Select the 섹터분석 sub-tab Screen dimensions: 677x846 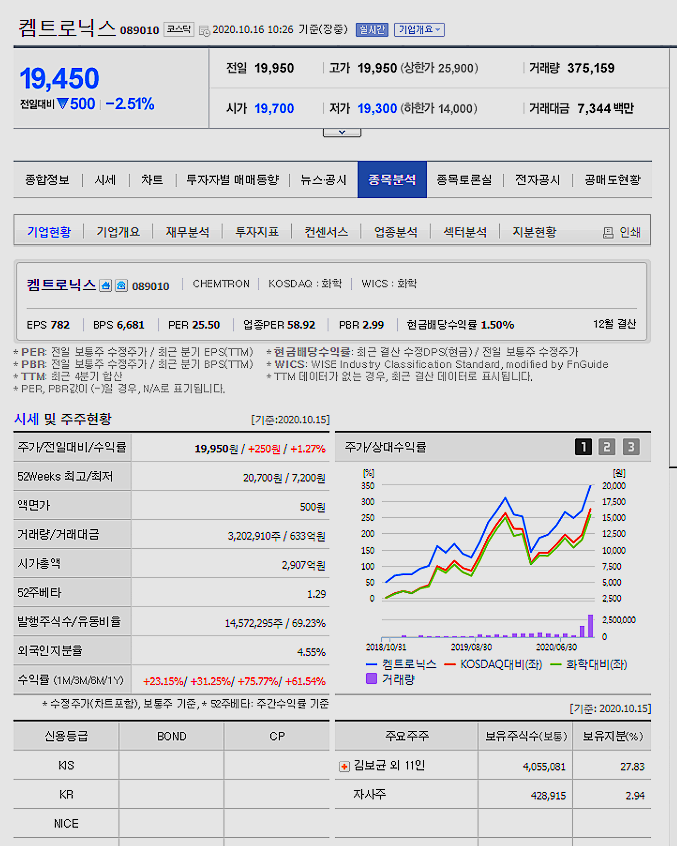(465, 232)
